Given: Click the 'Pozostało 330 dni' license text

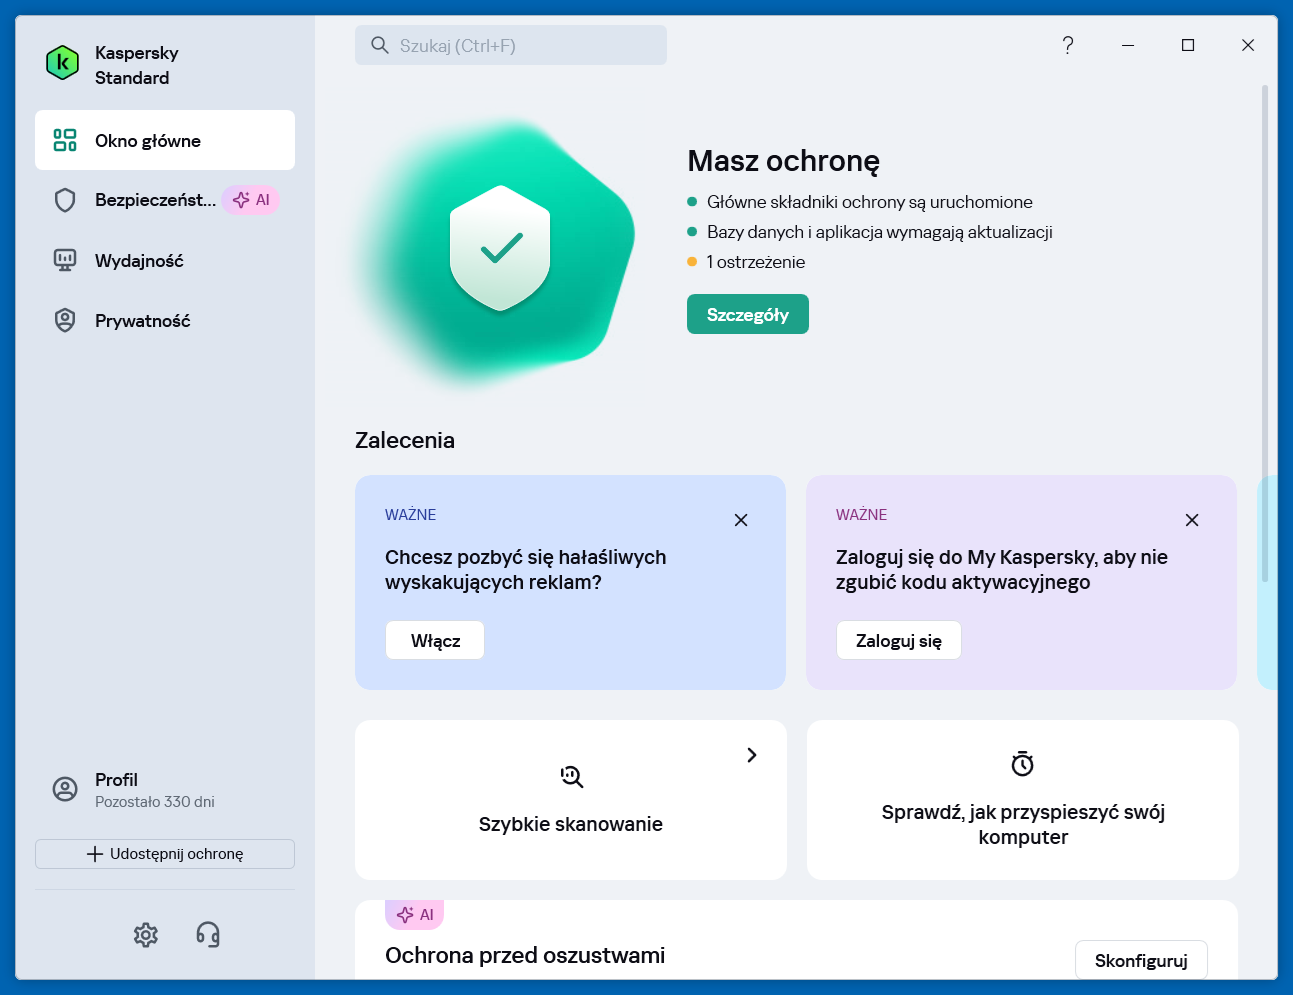Looking at the screenshot, I should click(x=155, y=802).
